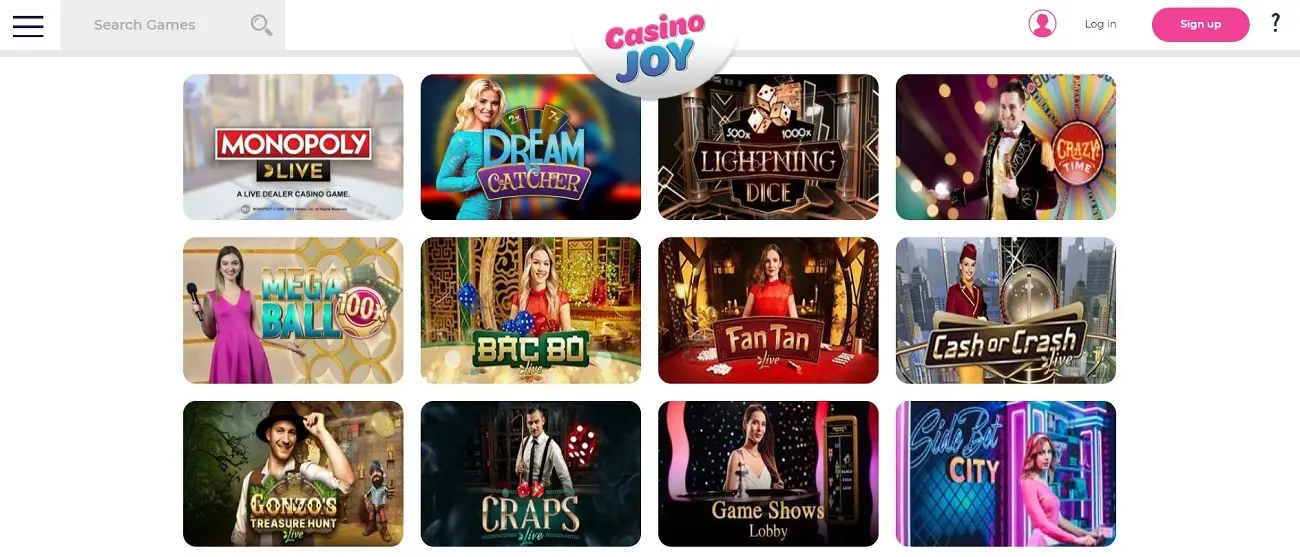Open the Fan Tan live game
1300x557 pixels.
click(768, 310)
